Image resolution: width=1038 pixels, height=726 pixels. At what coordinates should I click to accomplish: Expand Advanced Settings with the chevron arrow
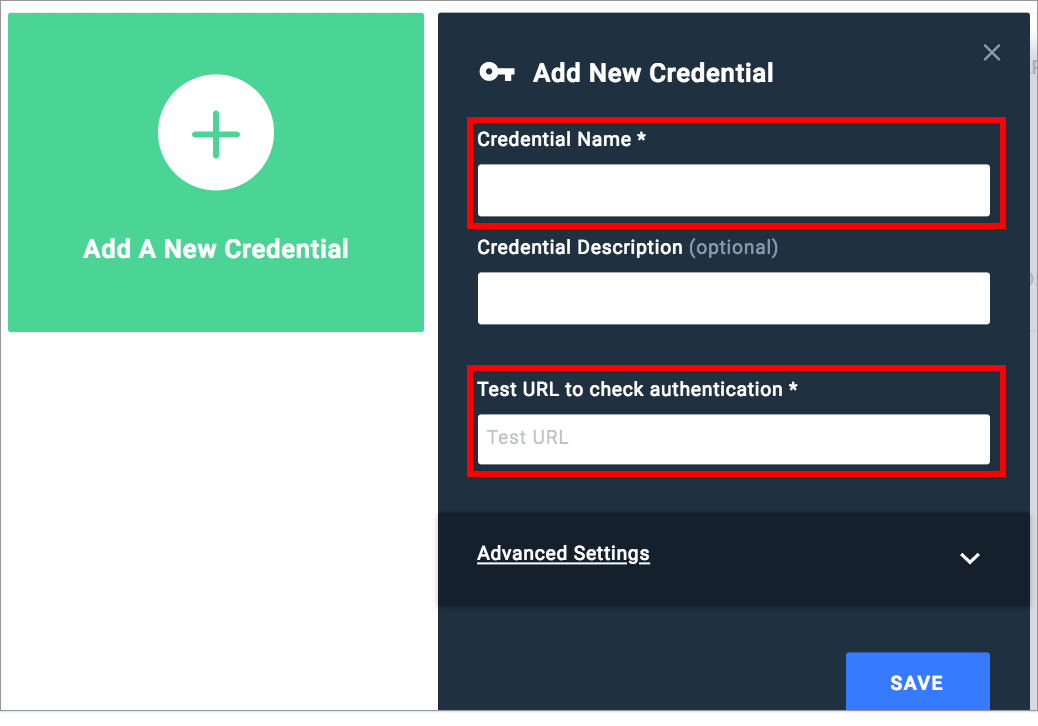tap(969, 558)
